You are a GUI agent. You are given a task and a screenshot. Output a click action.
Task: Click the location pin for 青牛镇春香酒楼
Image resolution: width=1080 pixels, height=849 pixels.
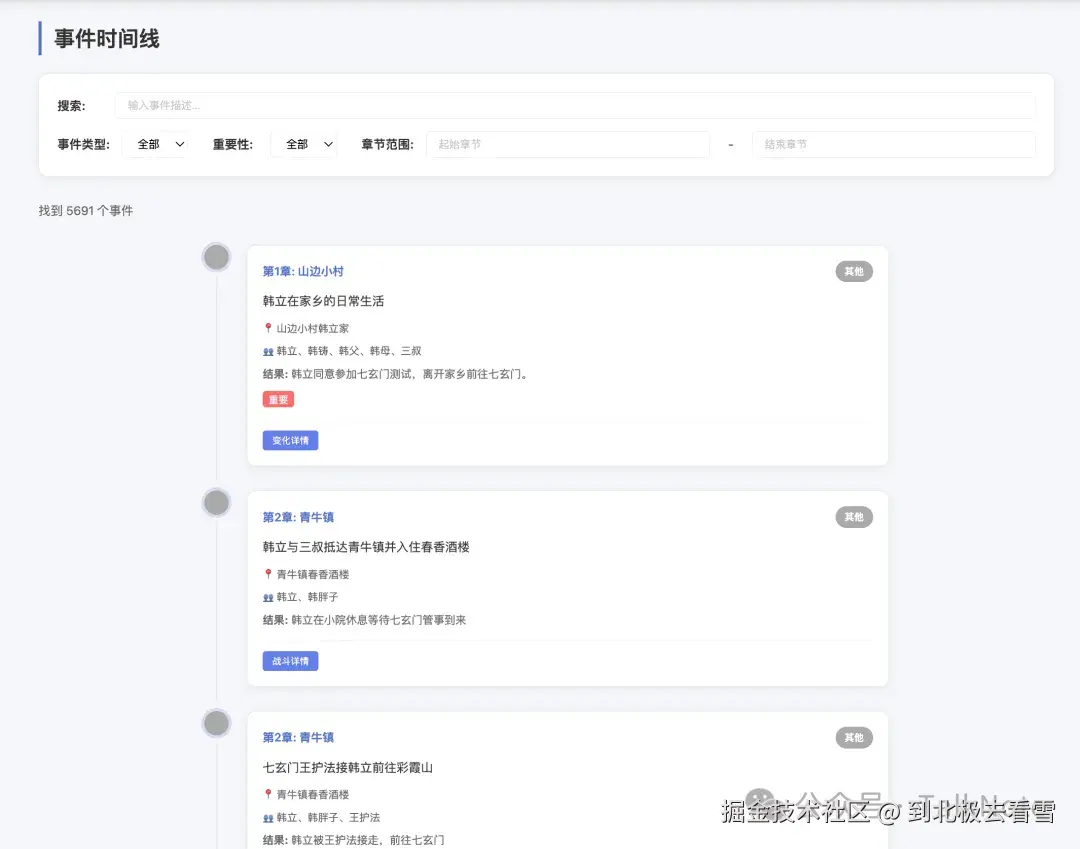tap(266, 574)
